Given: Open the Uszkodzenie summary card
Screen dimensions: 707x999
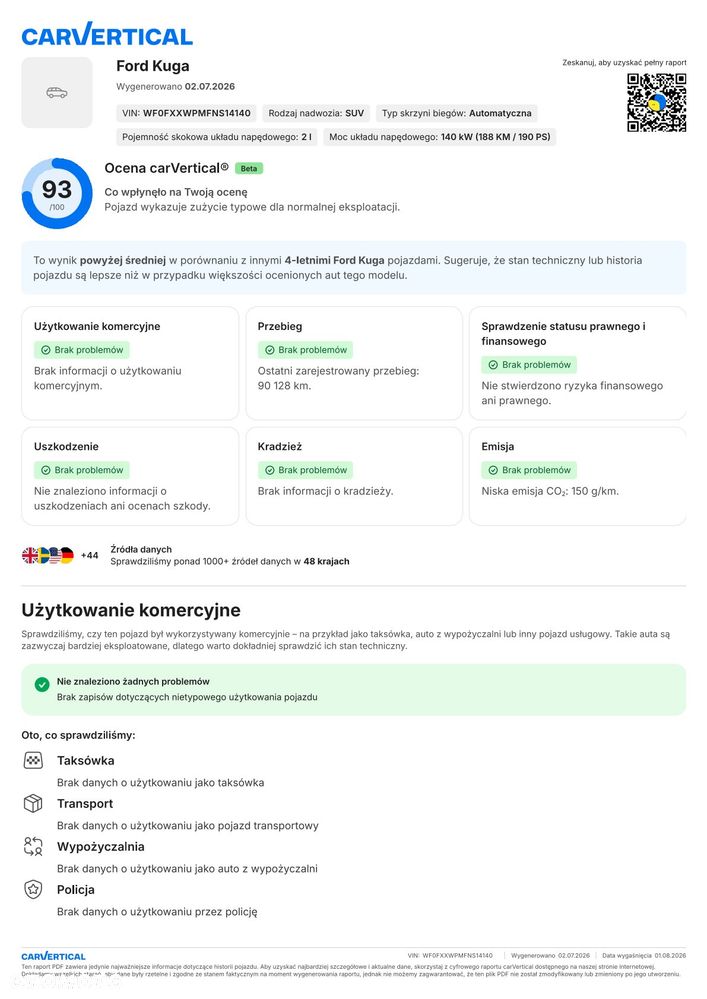Looking at the screenshot, I should [130, 476].
